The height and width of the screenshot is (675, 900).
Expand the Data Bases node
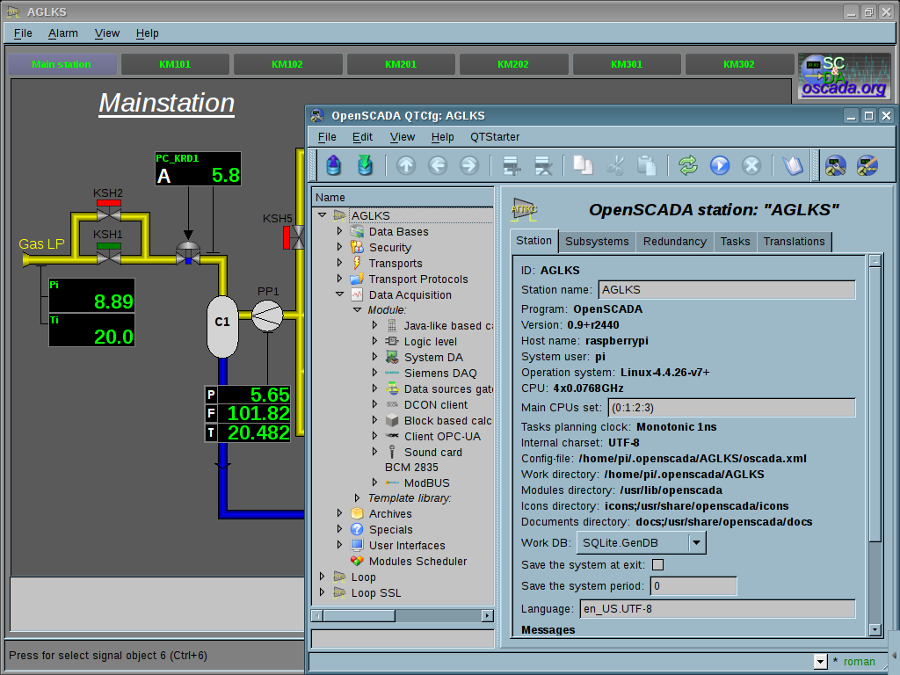pyautogui.click(x=339, y=231)
